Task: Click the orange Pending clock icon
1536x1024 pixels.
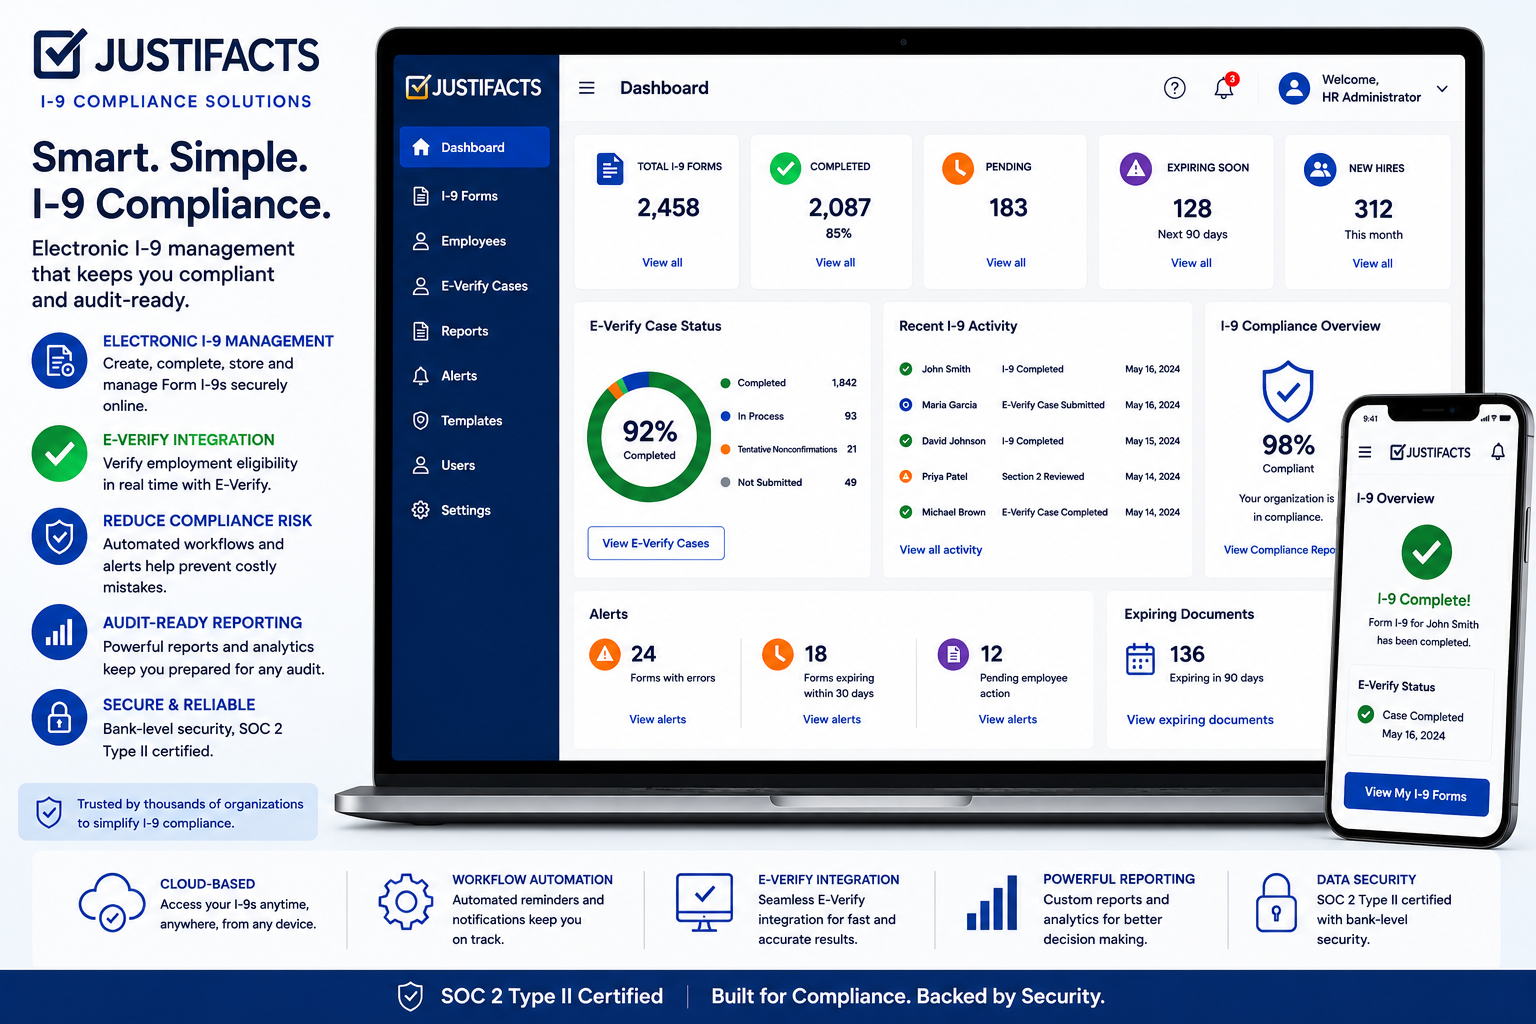Action: pyautogui.click(x=958, y=168)
